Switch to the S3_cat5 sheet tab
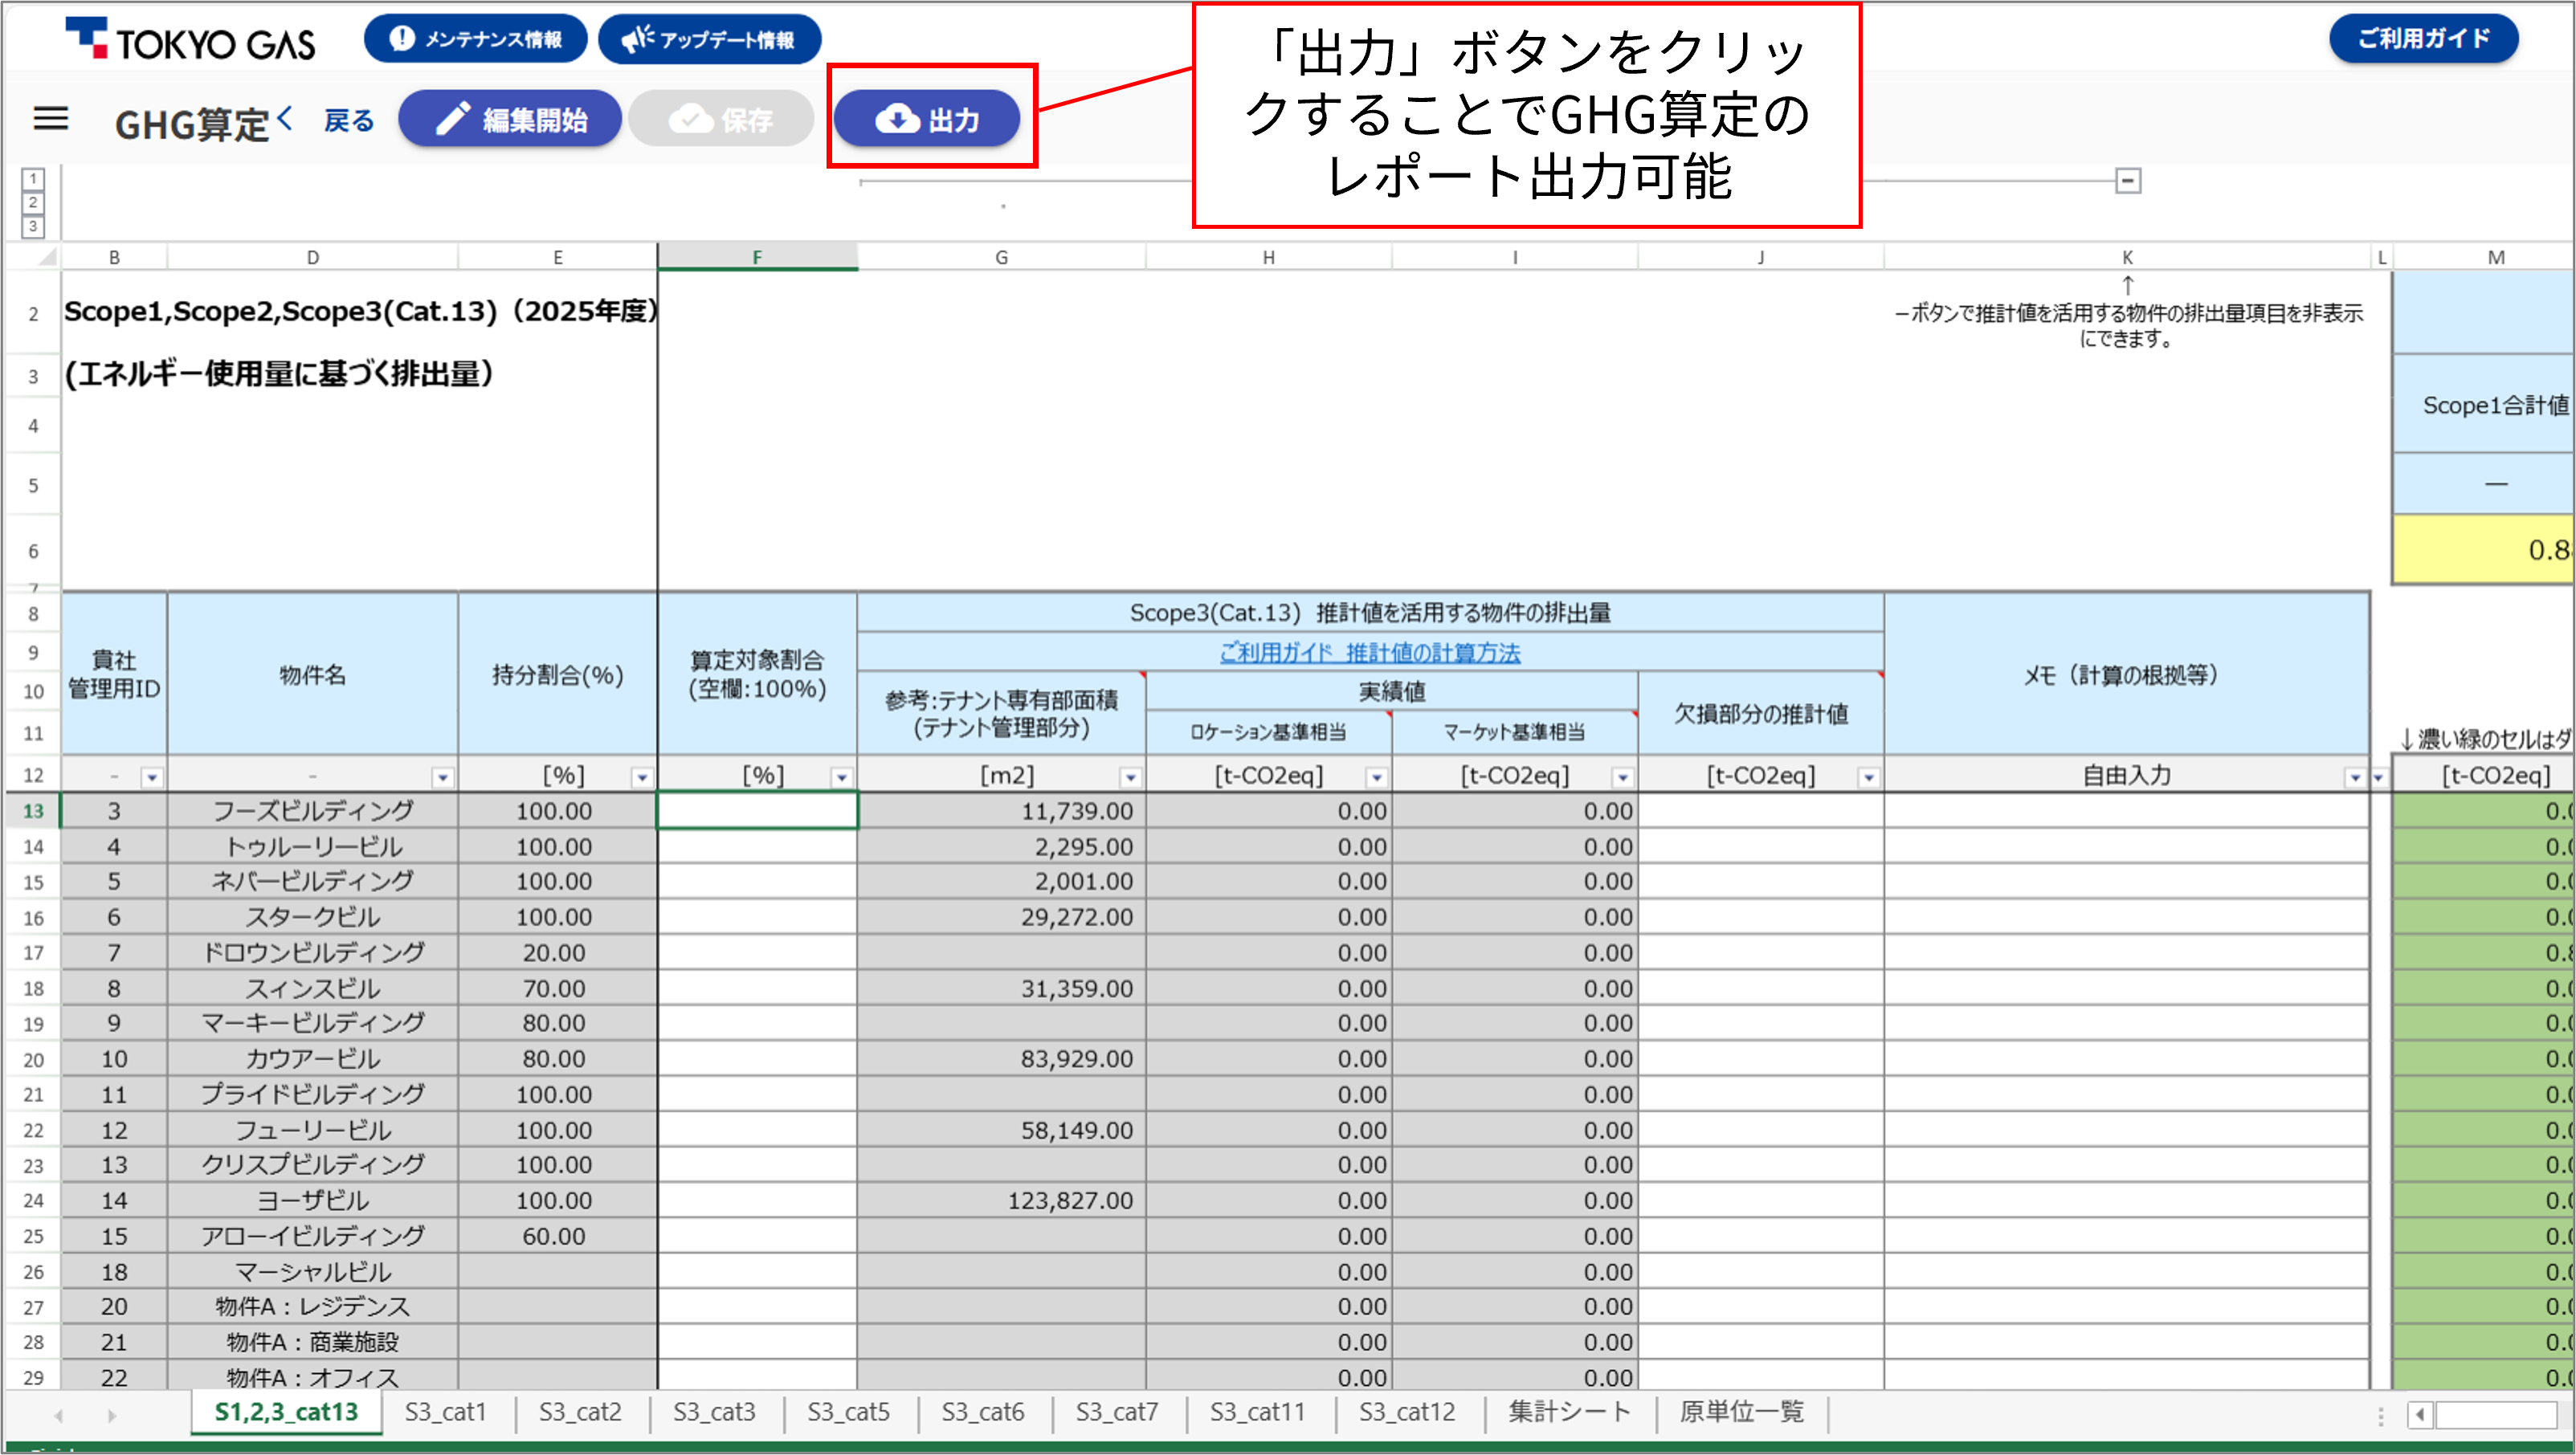The image size is (2576, 1455). (848, 1412)
